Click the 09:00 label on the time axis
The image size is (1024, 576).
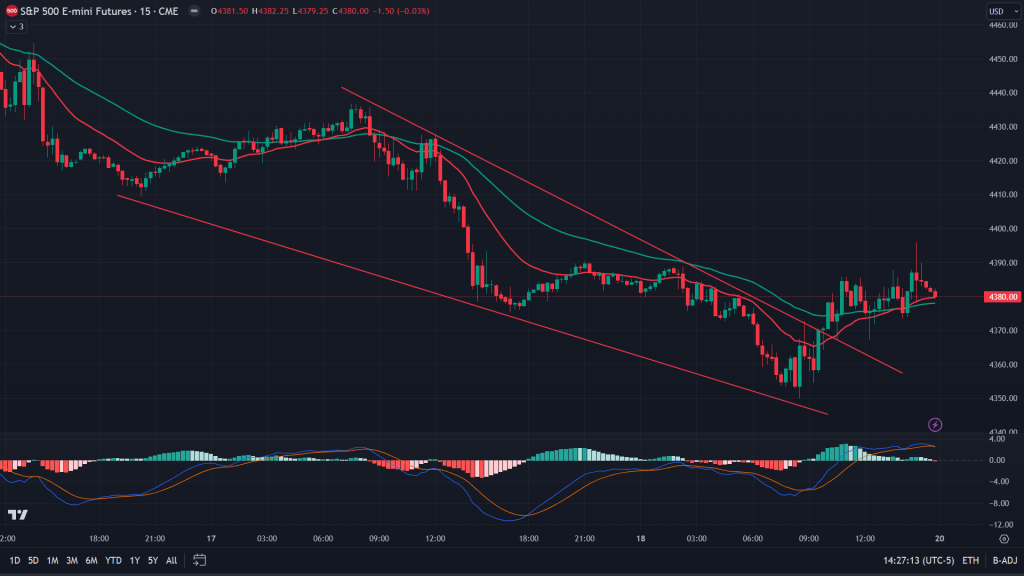coord(378,538)
